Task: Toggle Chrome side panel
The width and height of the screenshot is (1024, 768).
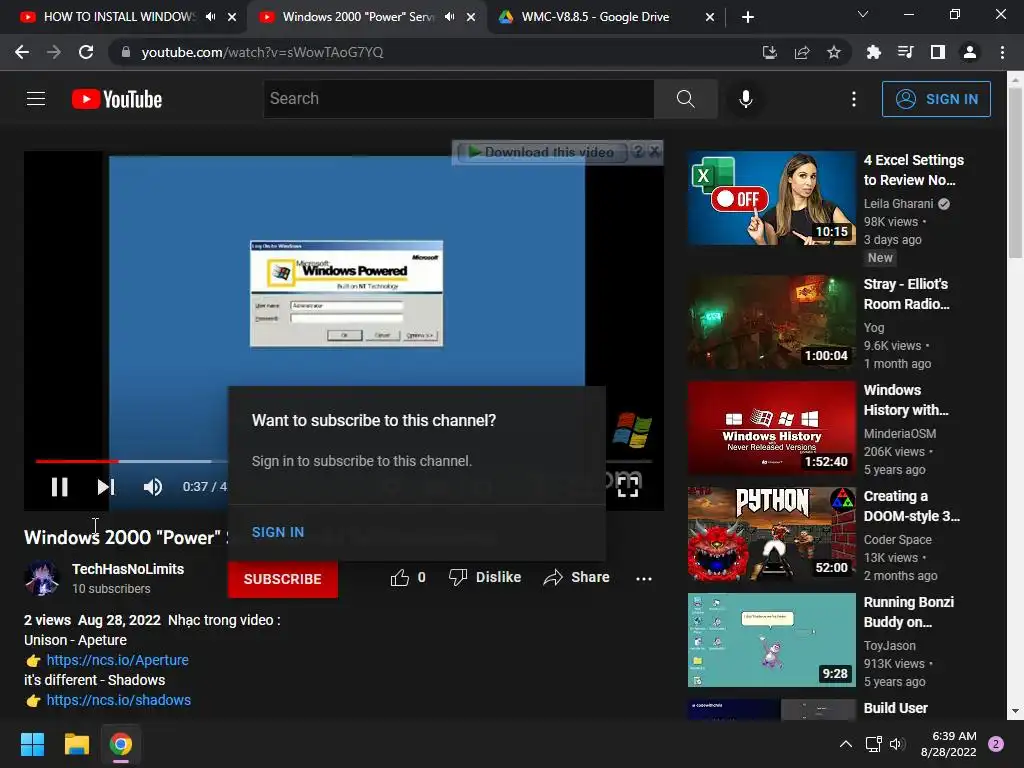Action: [x=938, y=52]
